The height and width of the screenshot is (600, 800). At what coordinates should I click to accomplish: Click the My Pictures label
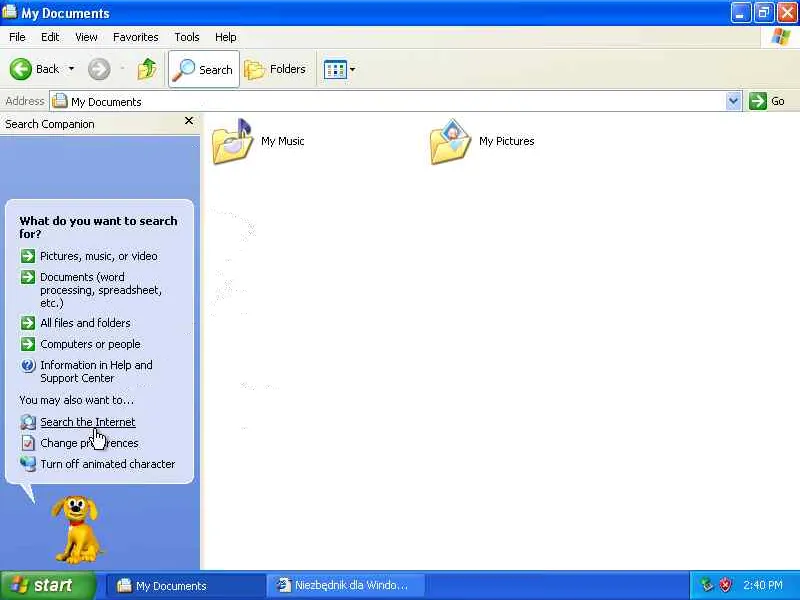coord(507,141)
